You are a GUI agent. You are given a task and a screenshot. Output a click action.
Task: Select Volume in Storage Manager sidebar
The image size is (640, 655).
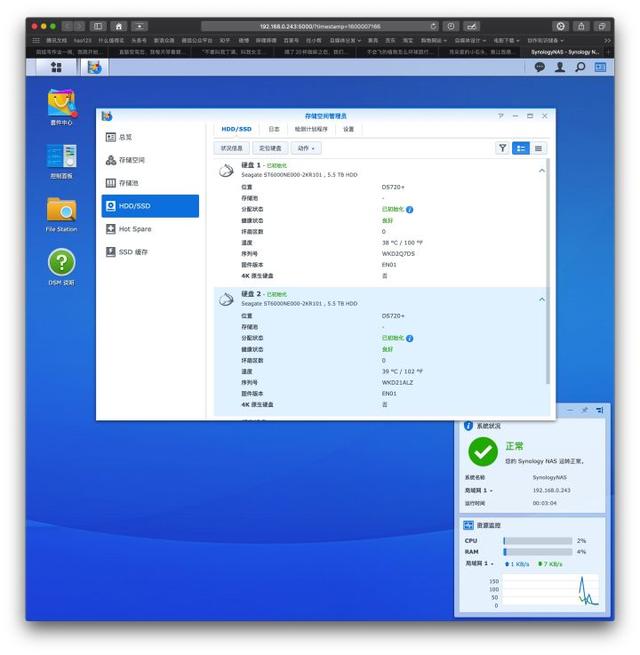150,160
